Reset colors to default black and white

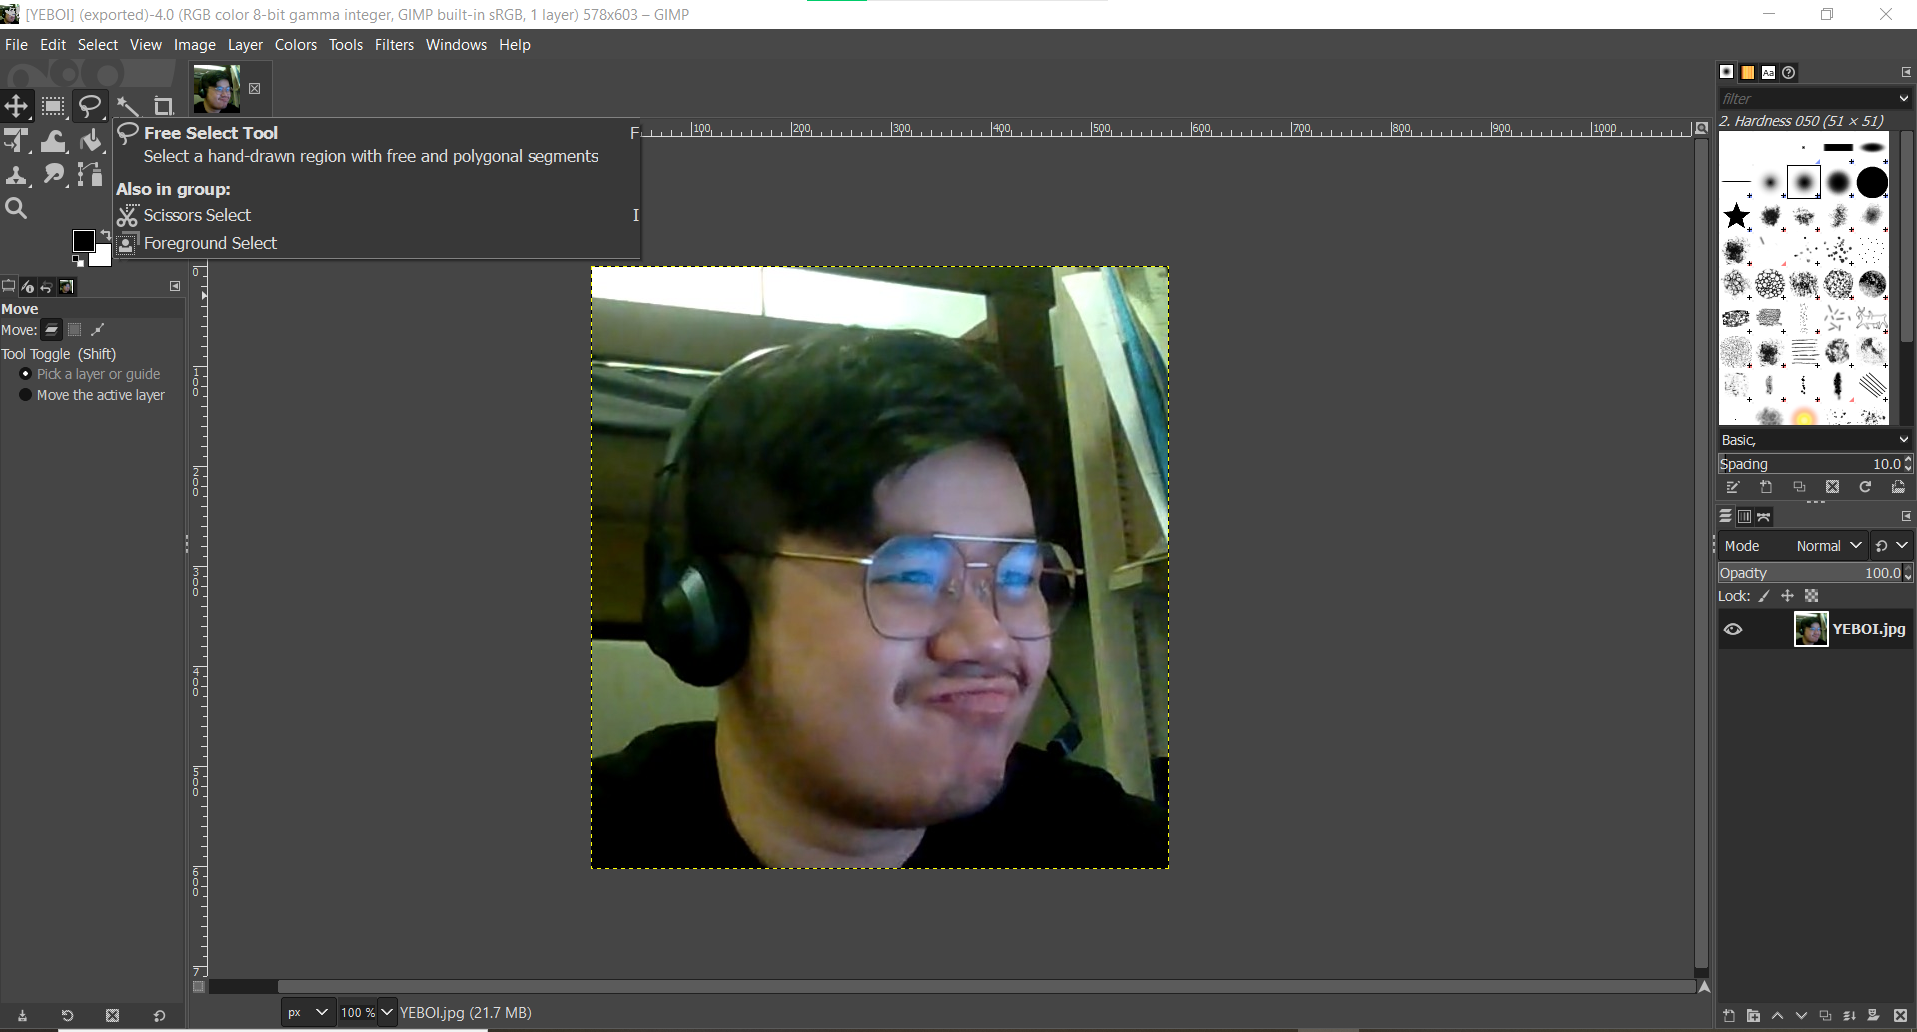click(78, 261)
